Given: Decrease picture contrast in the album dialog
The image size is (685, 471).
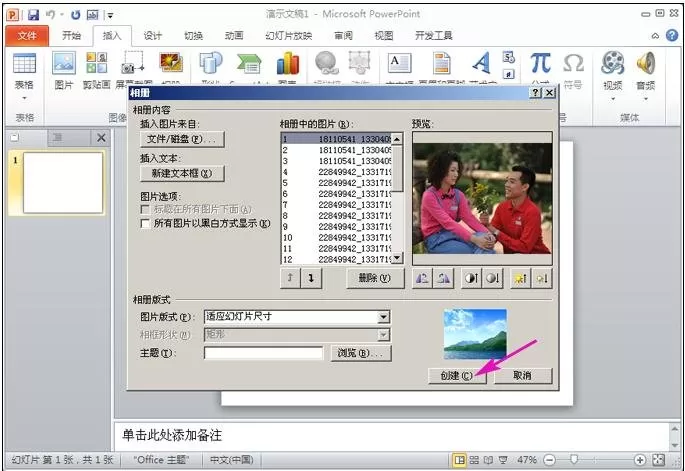Looking at the screenshot, I should pyautogui.click(x=492, y=278).
